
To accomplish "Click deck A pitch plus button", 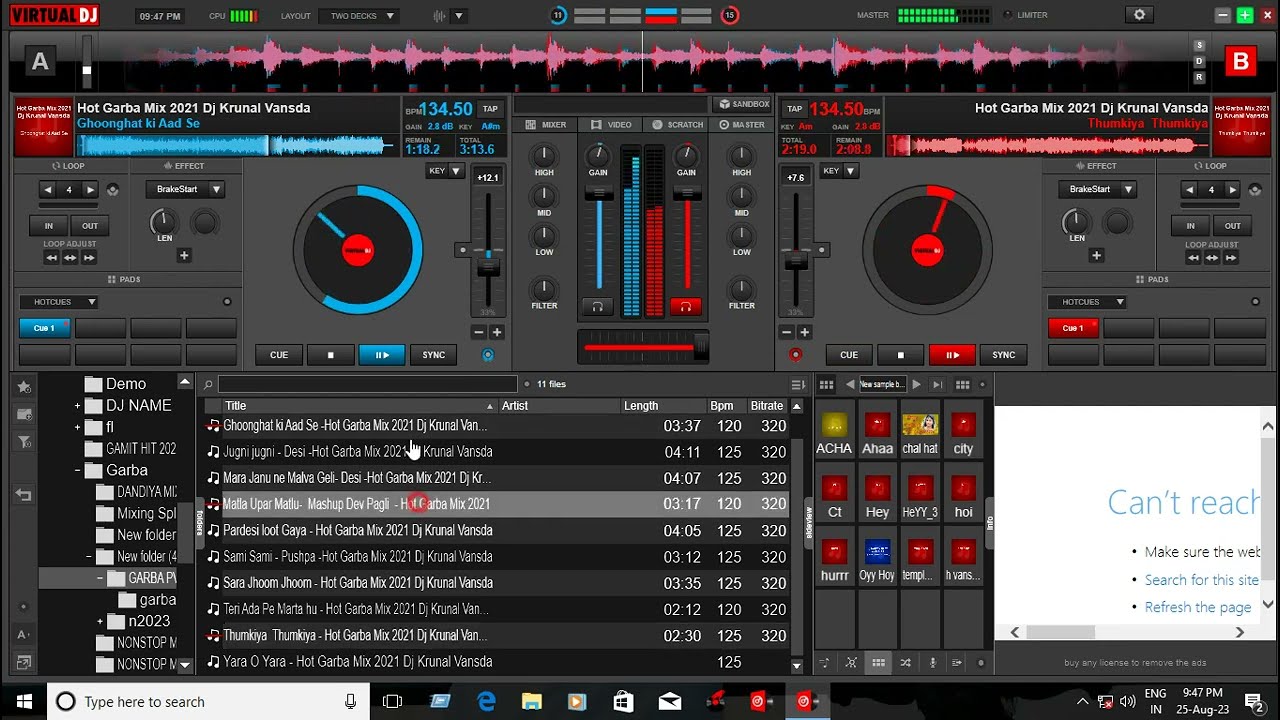I will tap(497, 332).
